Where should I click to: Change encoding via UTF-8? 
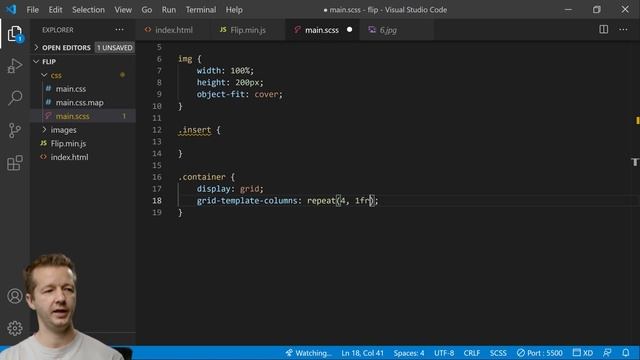click(x=444, y=353)
